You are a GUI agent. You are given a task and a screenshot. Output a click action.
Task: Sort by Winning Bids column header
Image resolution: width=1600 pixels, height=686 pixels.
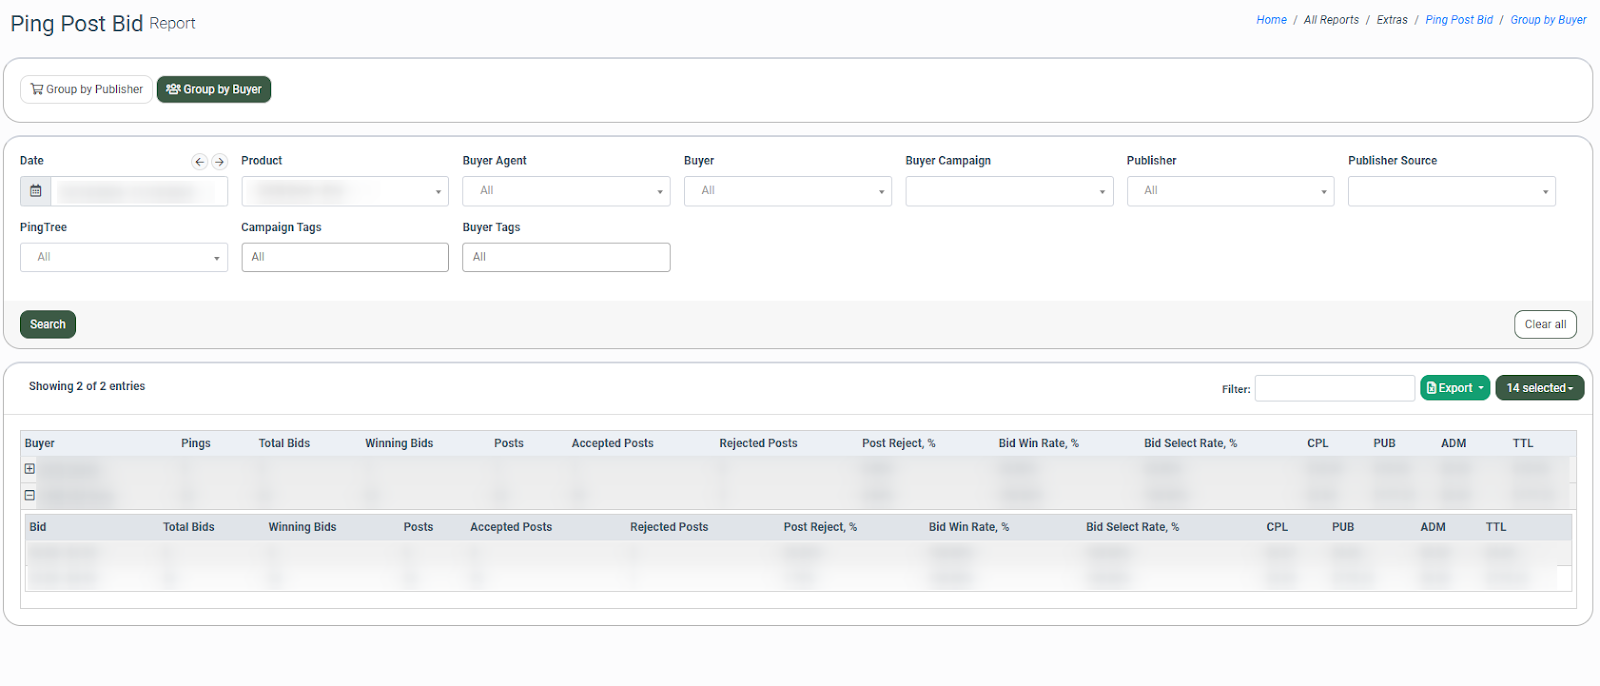pyautogui.click(x=399, y=443)
